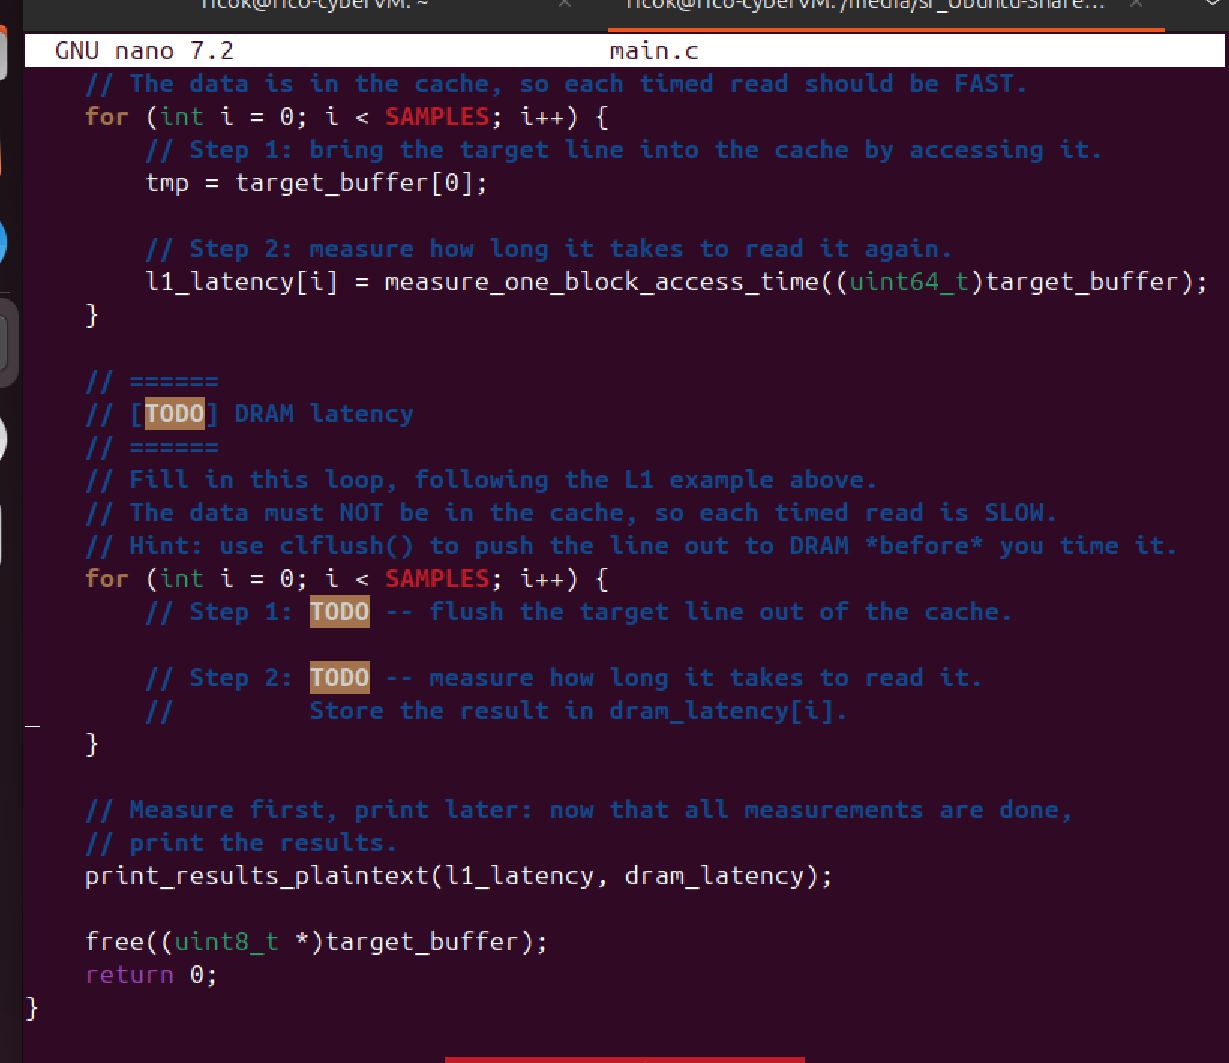Click TODO in 'measure how long it takes' Step 2 comment

339,677
